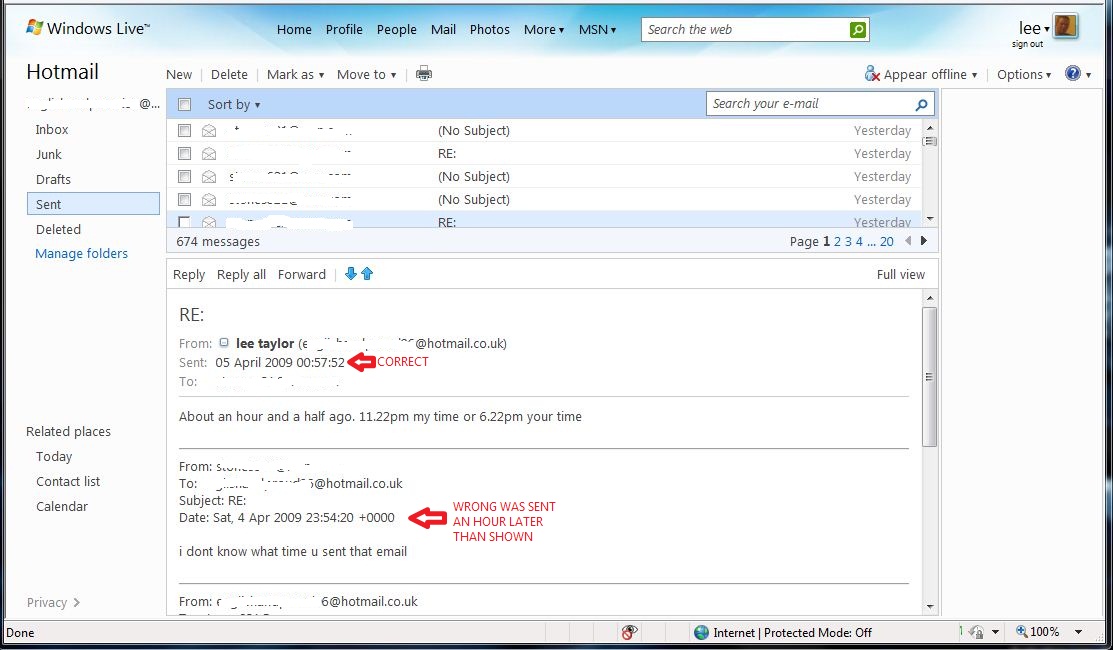Viewport: 1113px width, 650px height.
Task: Click next page arrow in pagination
Action: tap(923, 241)
